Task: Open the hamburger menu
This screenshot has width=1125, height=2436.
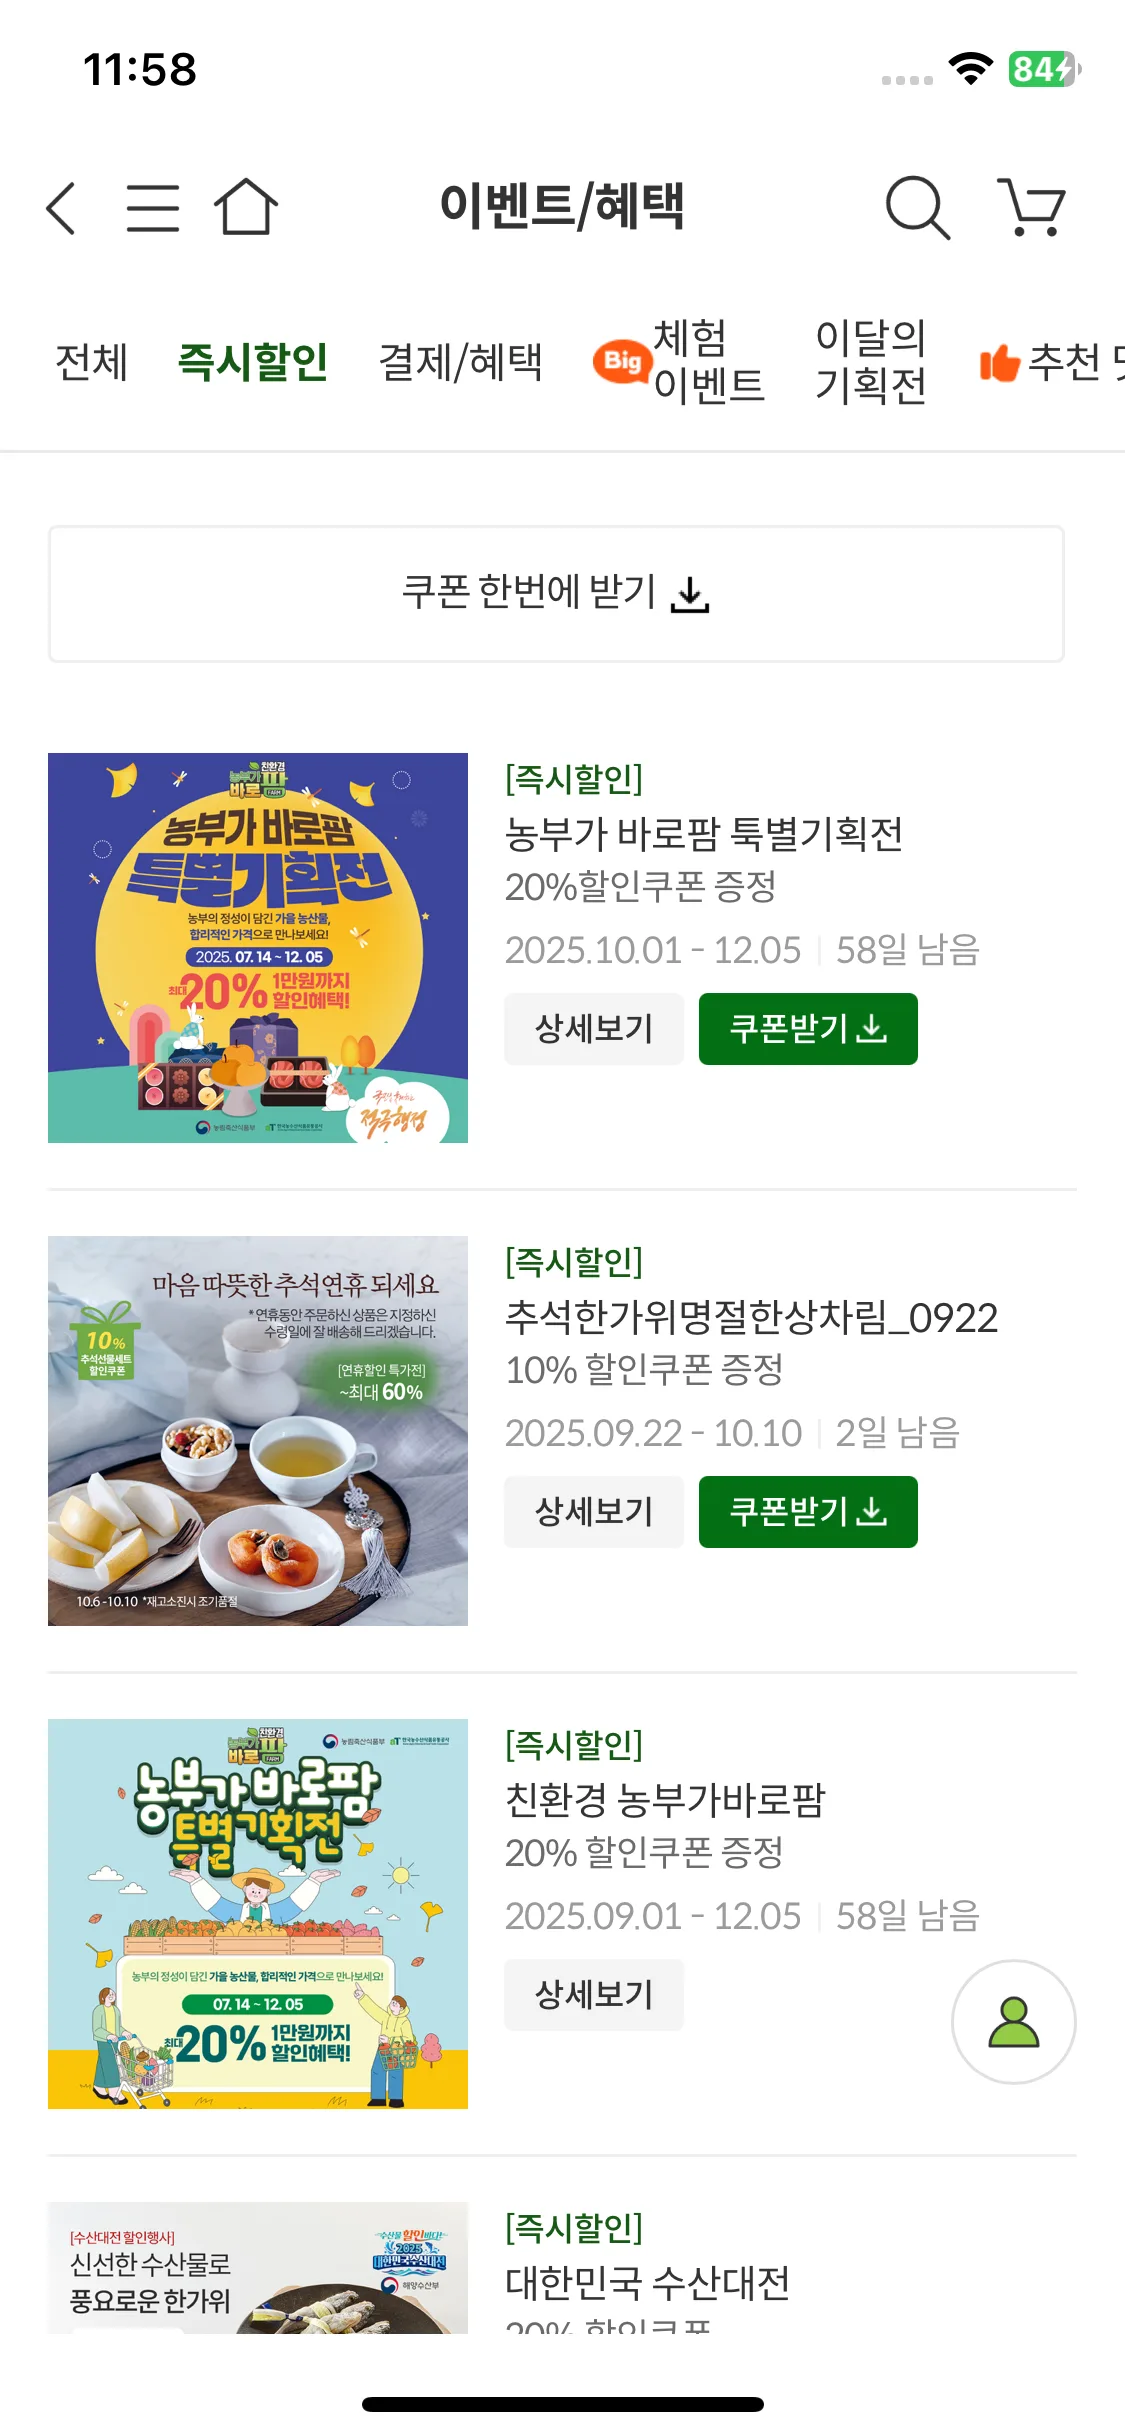Action: click(153, 208)
